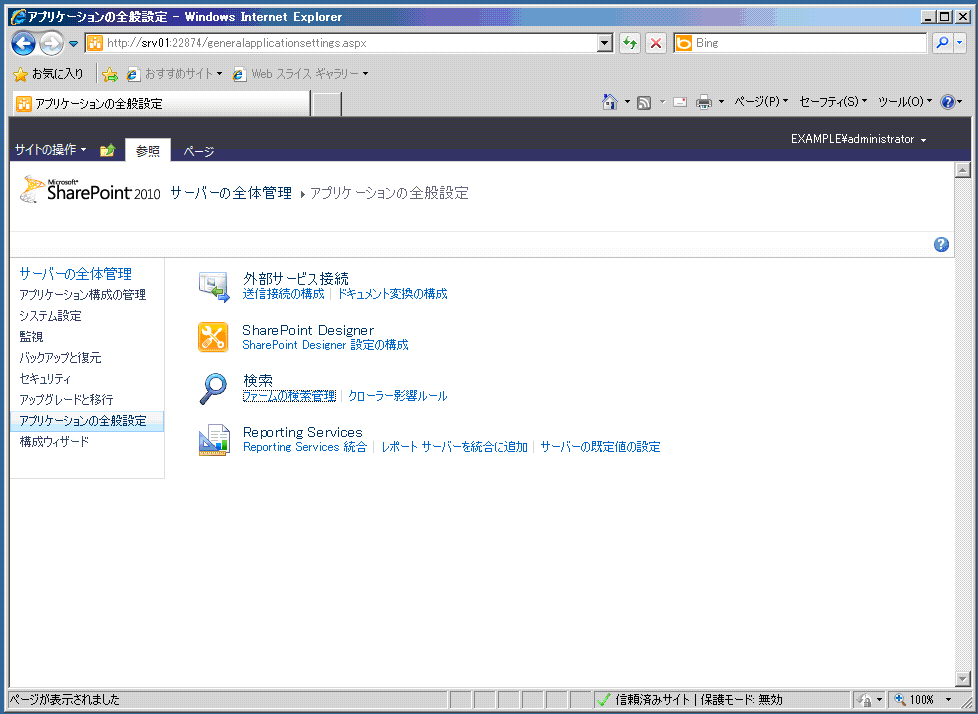Click the trusted sites checkmark status icon
The image size is (978, 714).
click(603, 700)
